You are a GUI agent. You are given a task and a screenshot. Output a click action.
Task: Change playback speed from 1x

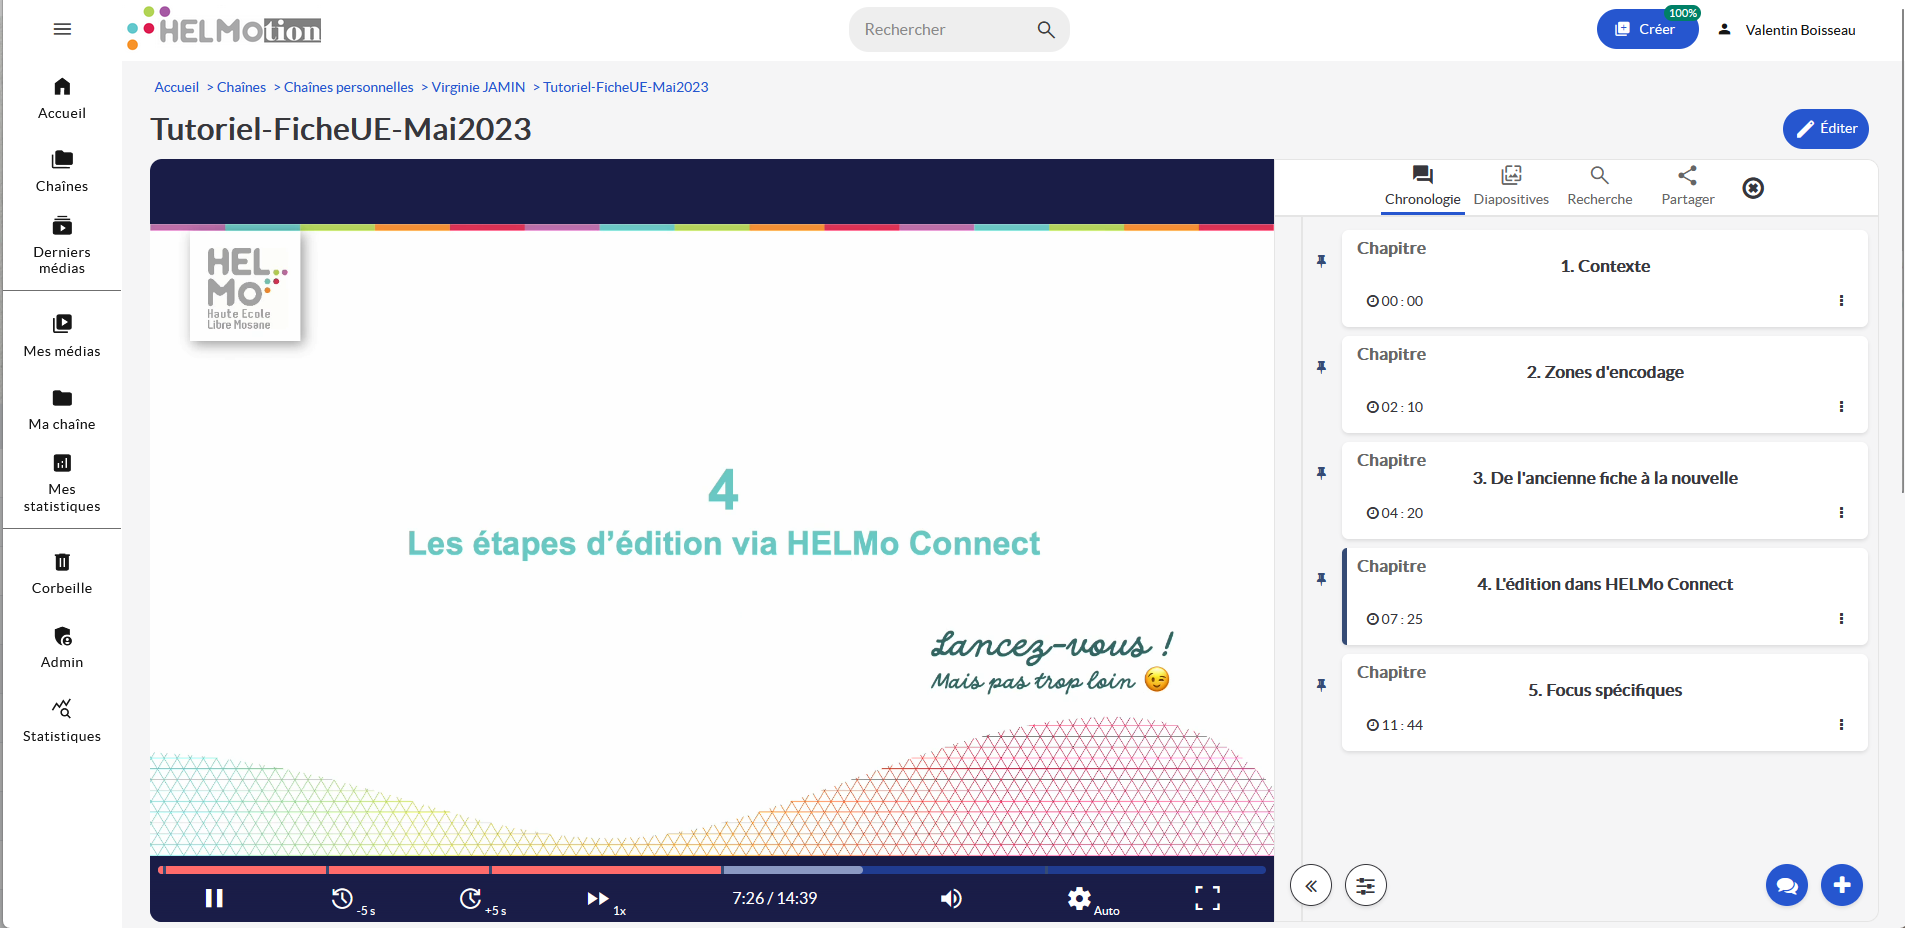coord(605,901)
